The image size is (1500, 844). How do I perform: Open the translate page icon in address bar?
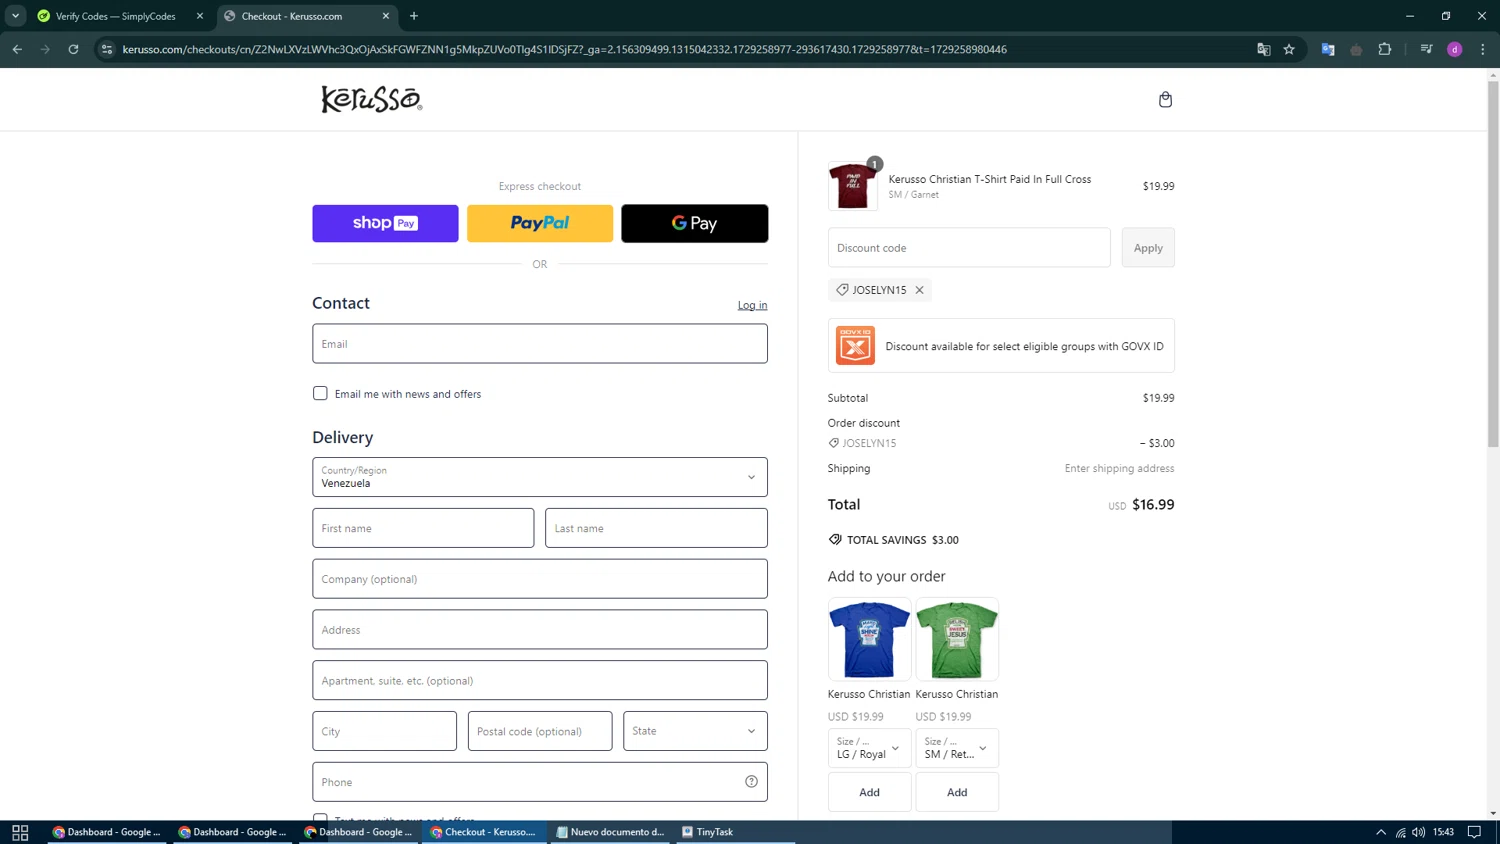tap(1263, 49)
